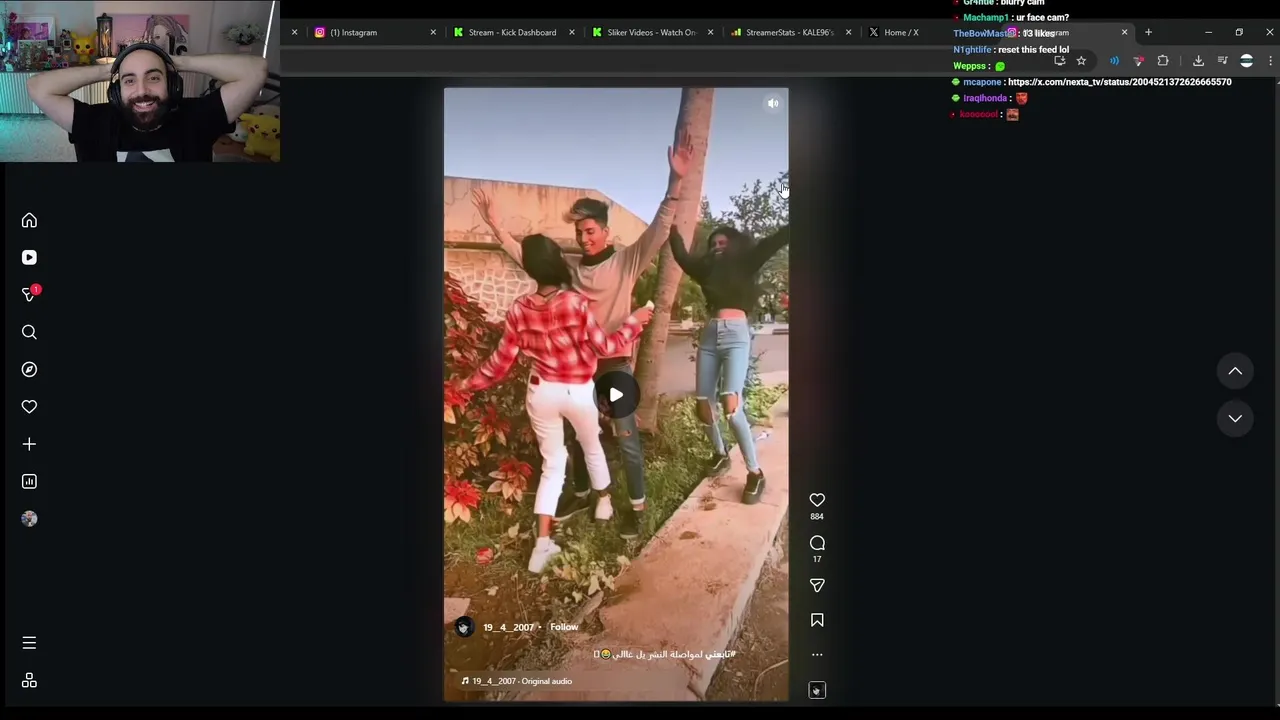Open browser profile avatar icon
The image size is (1280, 720).
tap(1246, 61)
